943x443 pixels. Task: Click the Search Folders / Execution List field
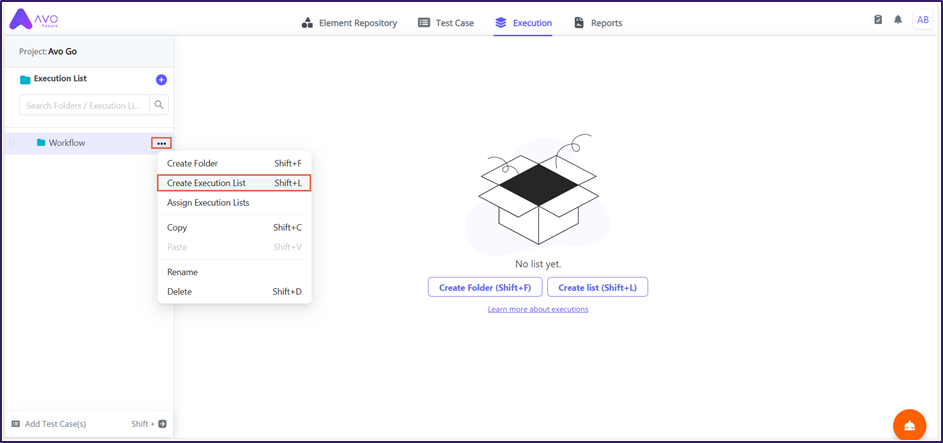click(x=84, y=105)
